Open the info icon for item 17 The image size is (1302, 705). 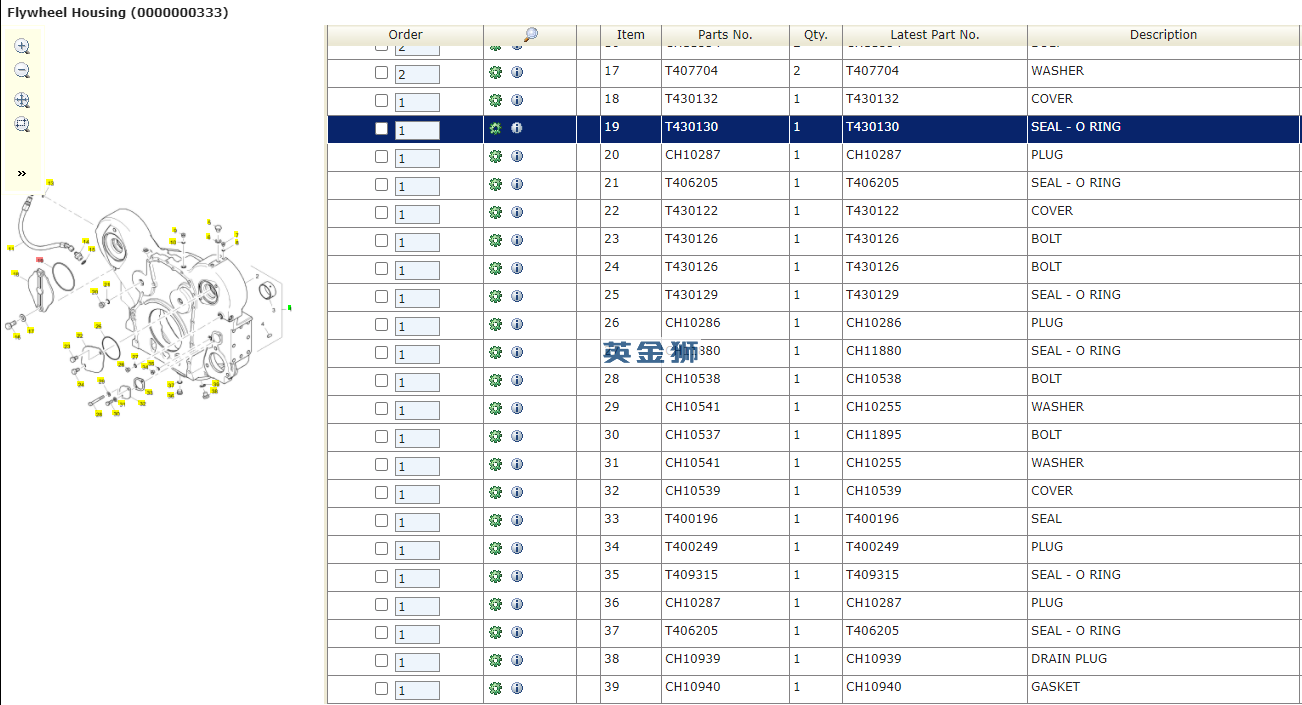click(517, 72)
